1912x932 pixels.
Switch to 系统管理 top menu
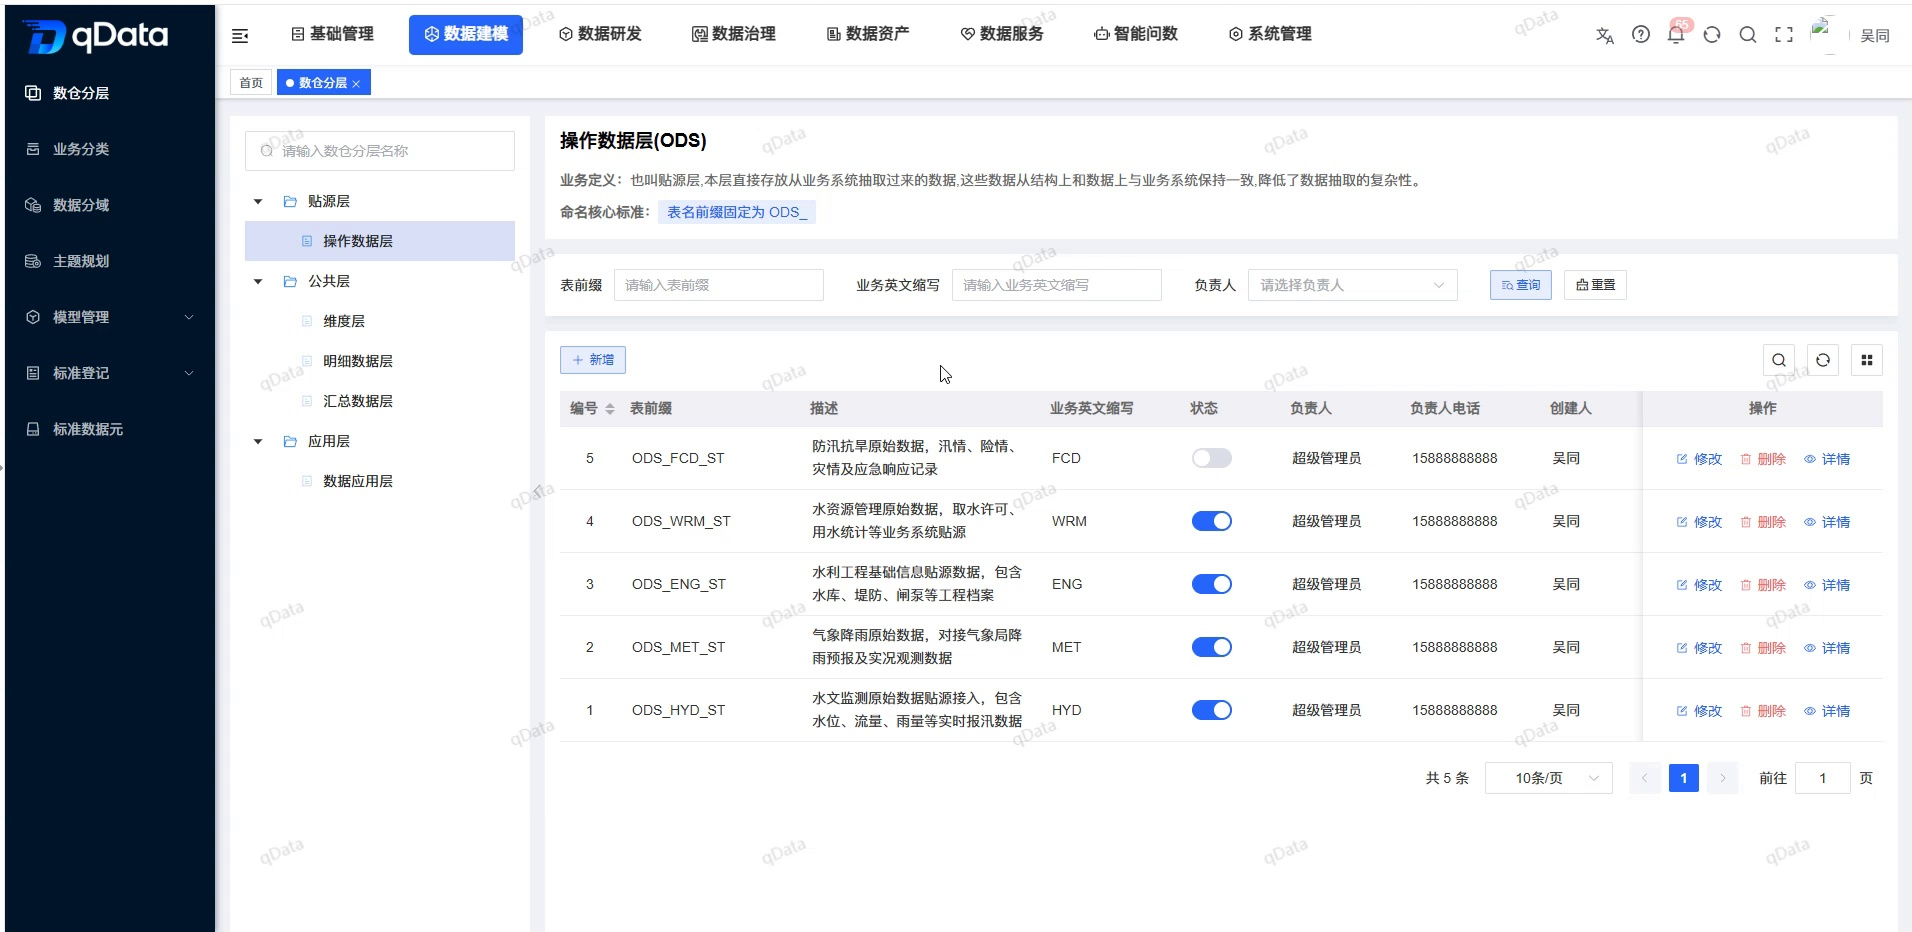1270,34
